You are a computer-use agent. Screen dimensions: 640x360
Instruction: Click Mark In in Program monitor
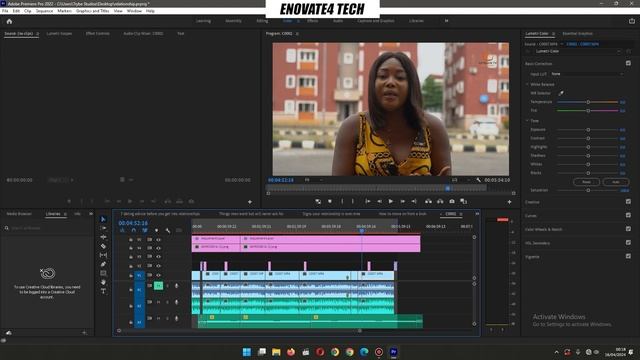(x=342, y=201)
